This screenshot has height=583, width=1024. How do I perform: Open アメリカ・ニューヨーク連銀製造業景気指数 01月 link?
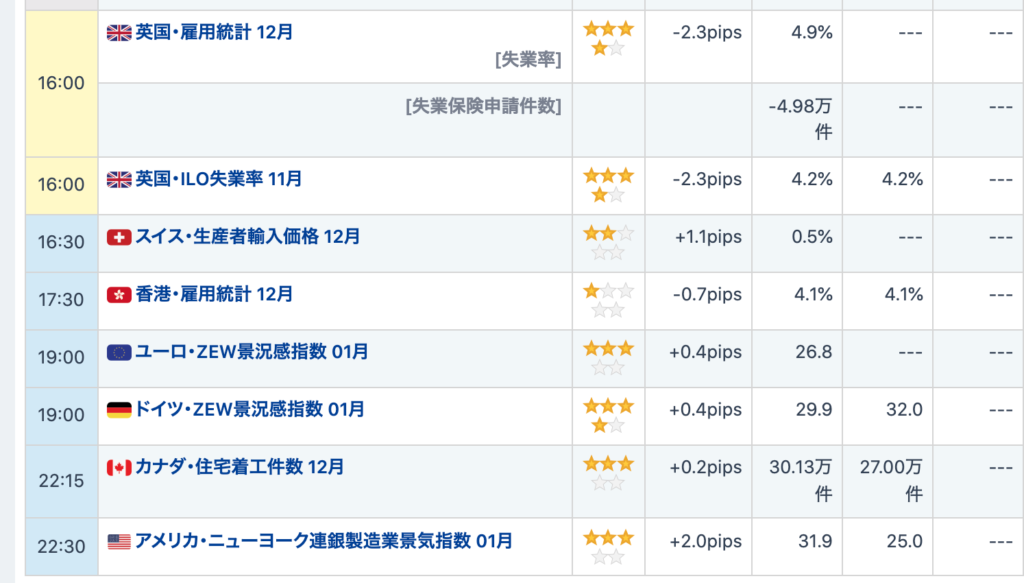tap(323, 542)
